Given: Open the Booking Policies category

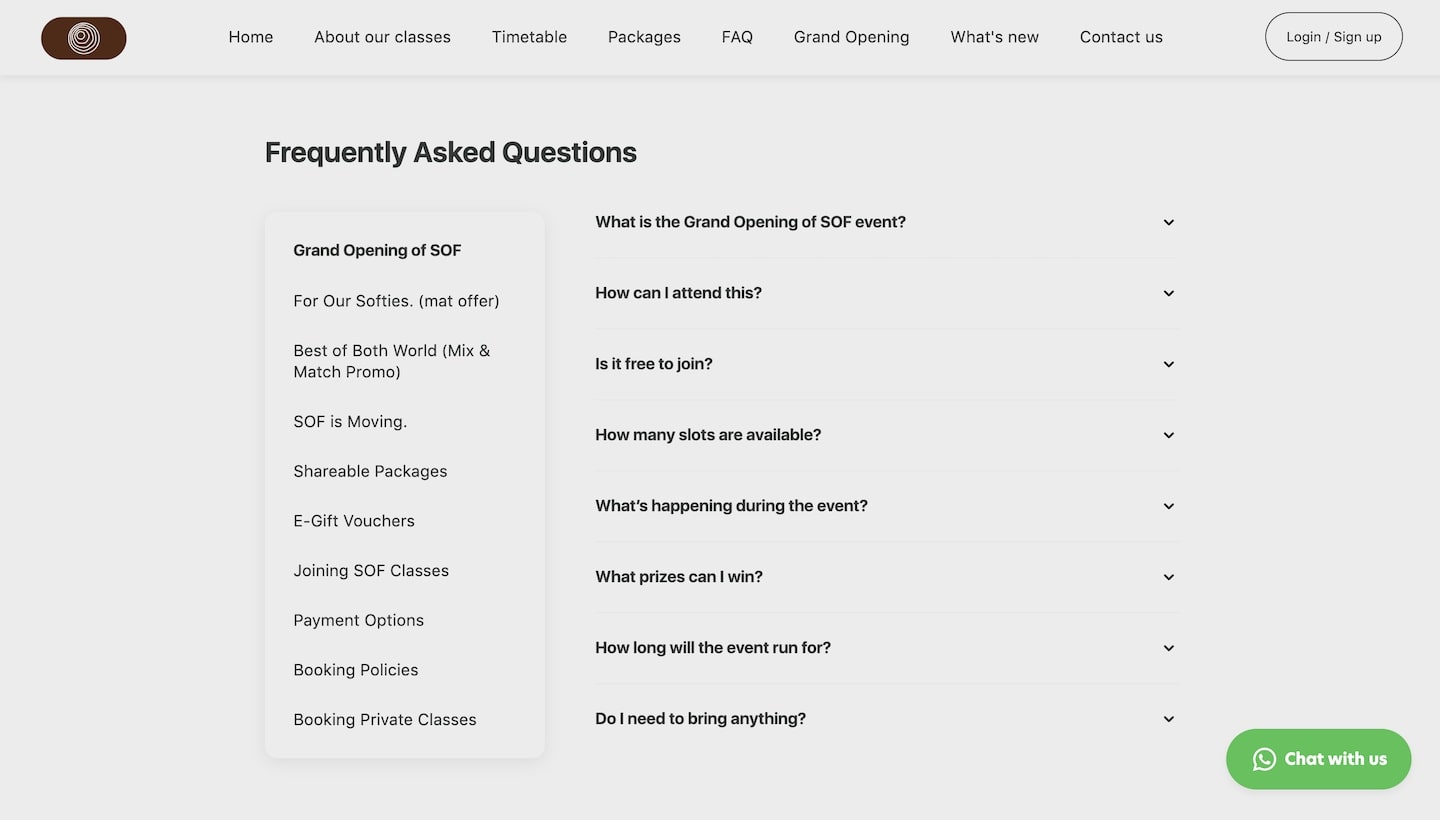Looking at the screenshot, I should (356, 670).
